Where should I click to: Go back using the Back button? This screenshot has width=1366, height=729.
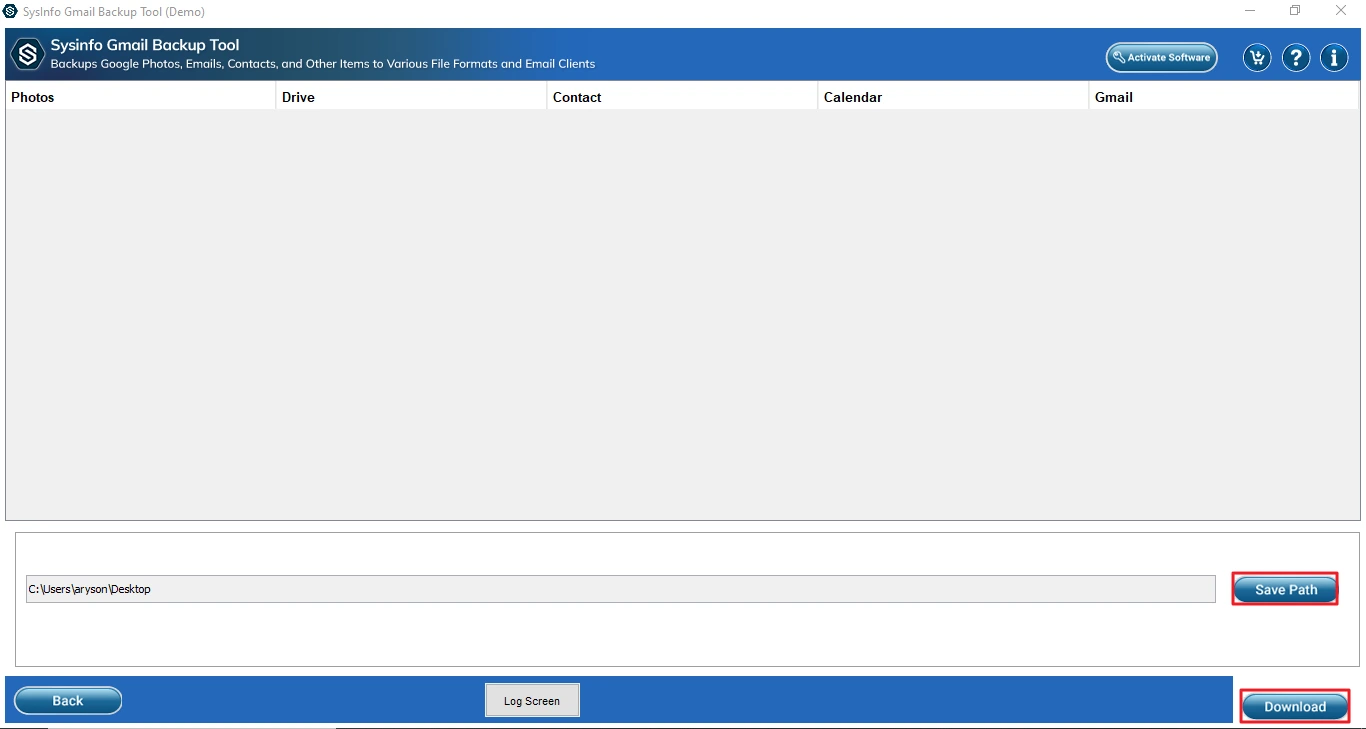pyautogui.click(x=67, y=700)
